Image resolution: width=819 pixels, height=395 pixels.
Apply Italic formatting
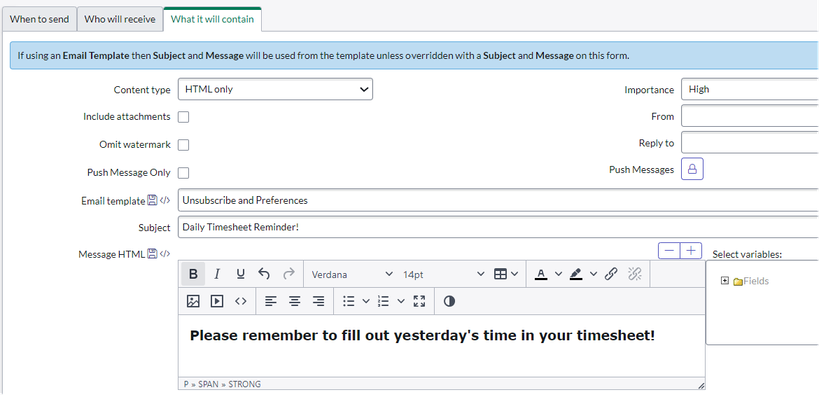click(217, 274)
